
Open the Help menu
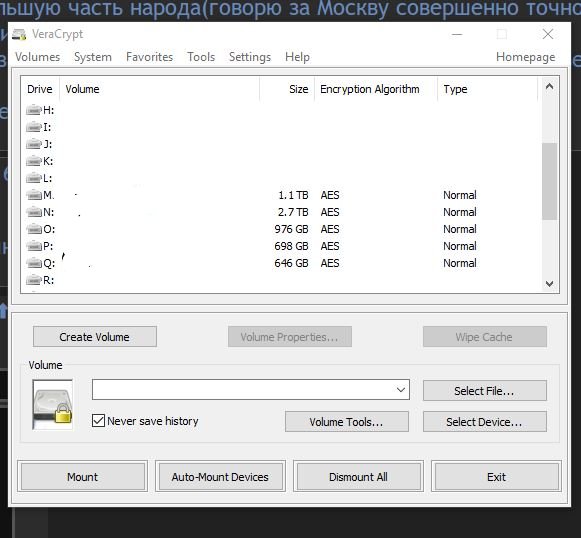point(297,57)
